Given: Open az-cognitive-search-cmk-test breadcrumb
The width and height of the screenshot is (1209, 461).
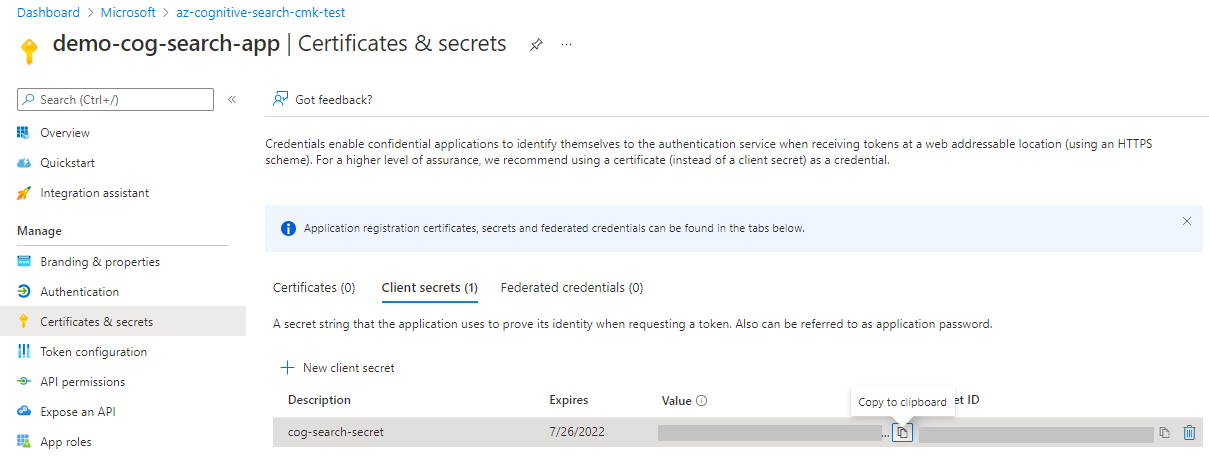Looking at the screenshot, I should [259, 13].
